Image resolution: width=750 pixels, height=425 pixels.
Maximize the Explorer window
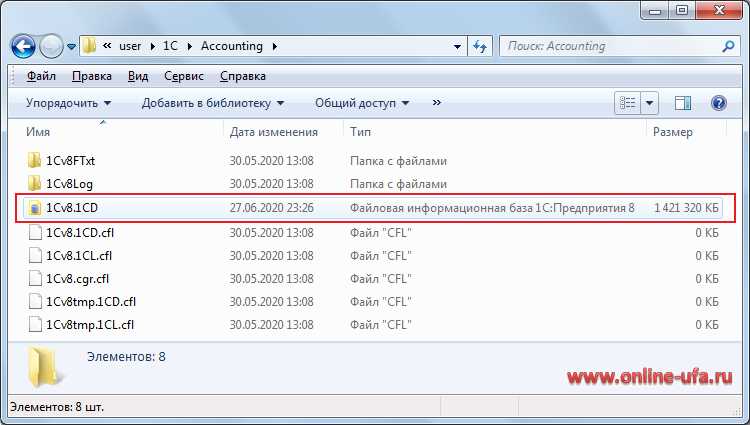pyautogui.click(x=682, y=11)
